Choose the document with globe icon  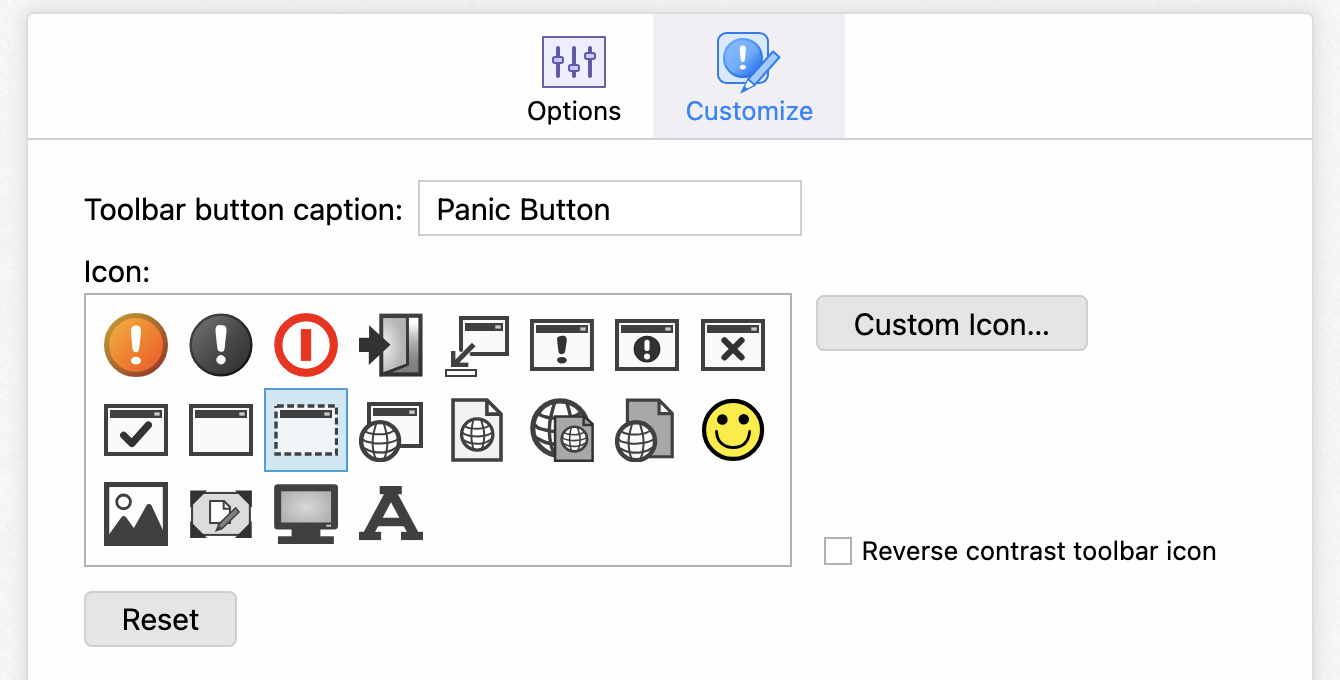[477, 430]
